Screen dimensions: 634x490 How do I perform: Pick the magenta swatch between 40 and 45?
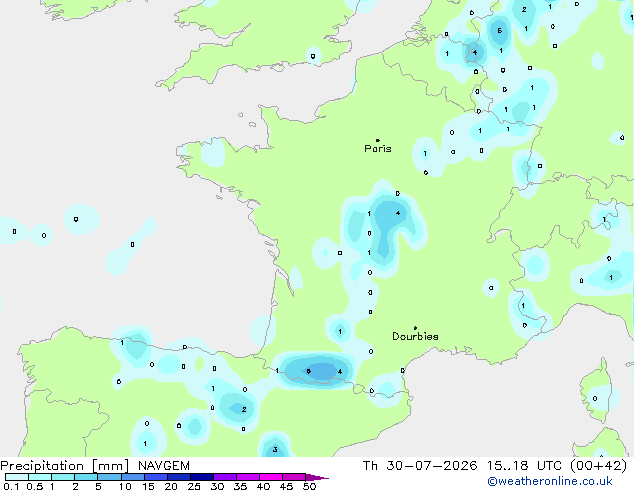tap(271, 477)
